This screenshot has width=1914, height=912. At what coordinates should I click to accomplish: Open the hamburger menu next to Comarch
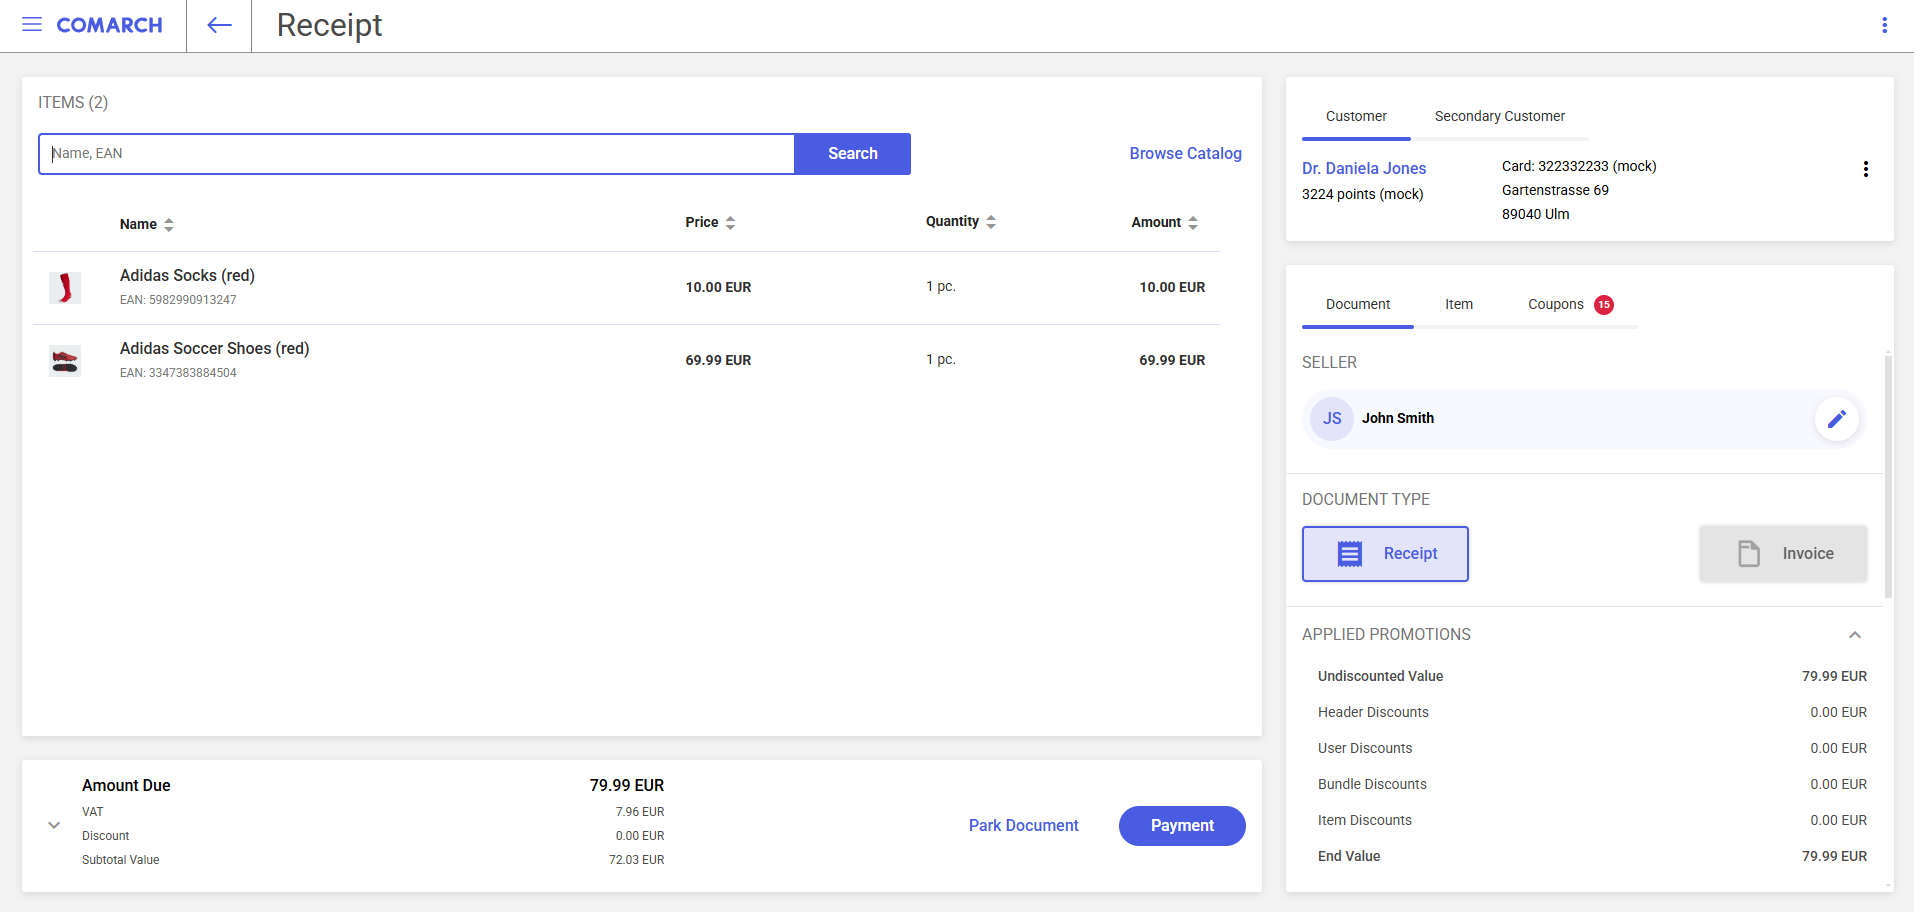[32, 25]
